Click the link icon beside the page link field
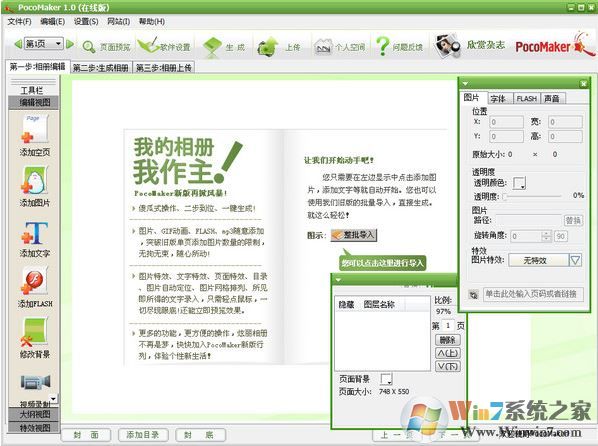This screenshot has height=446, width=598. pyautogui.click(x=473, y=295)
